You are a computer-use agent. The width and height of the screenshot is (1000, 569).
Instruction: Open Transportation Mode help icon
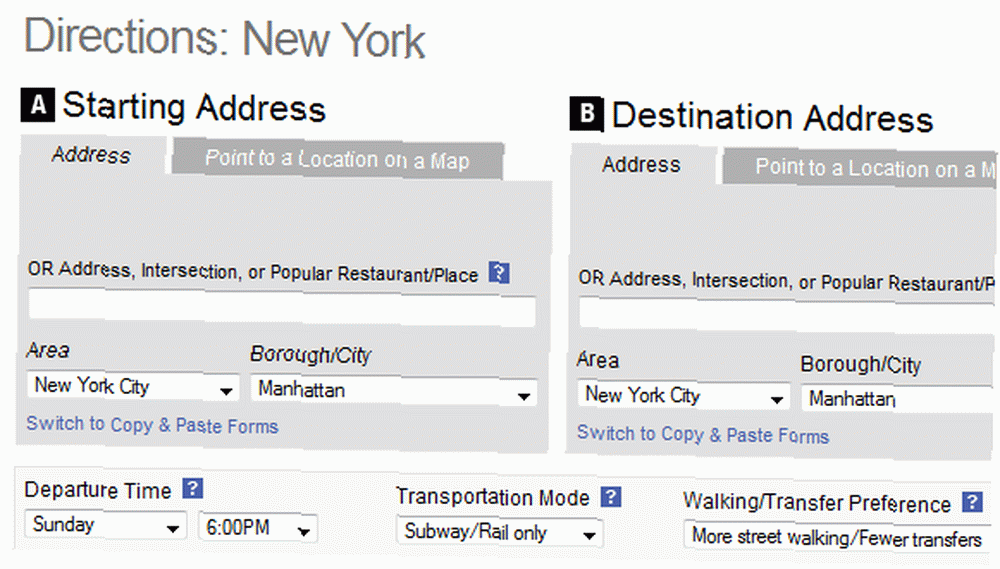point(611,496)
